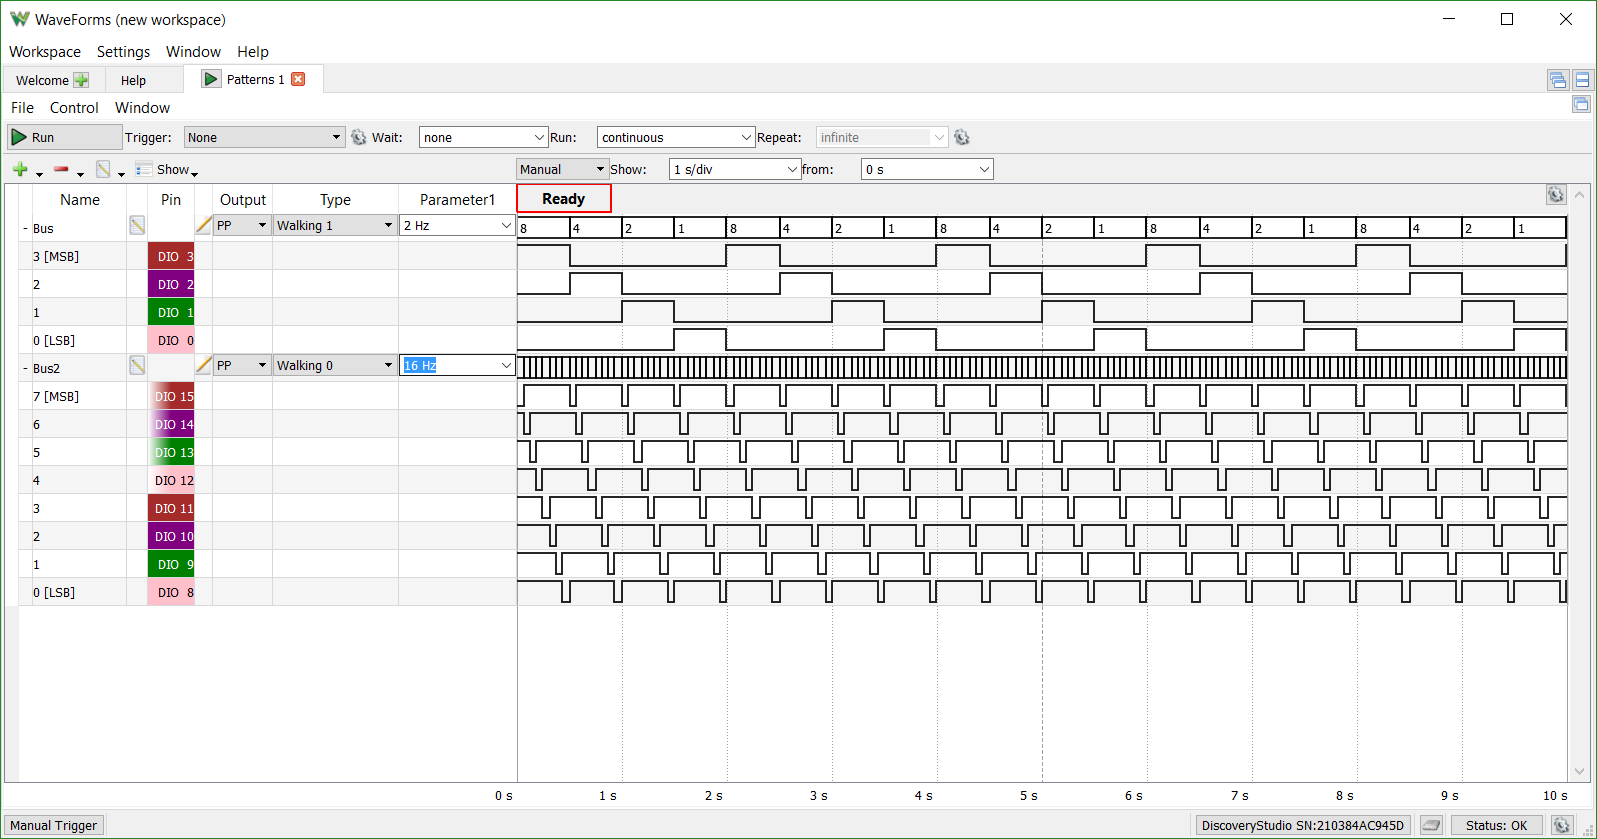Open the Settings menu
The height and width of the screenshot is (839, 1597).
(x=123, y=52)
